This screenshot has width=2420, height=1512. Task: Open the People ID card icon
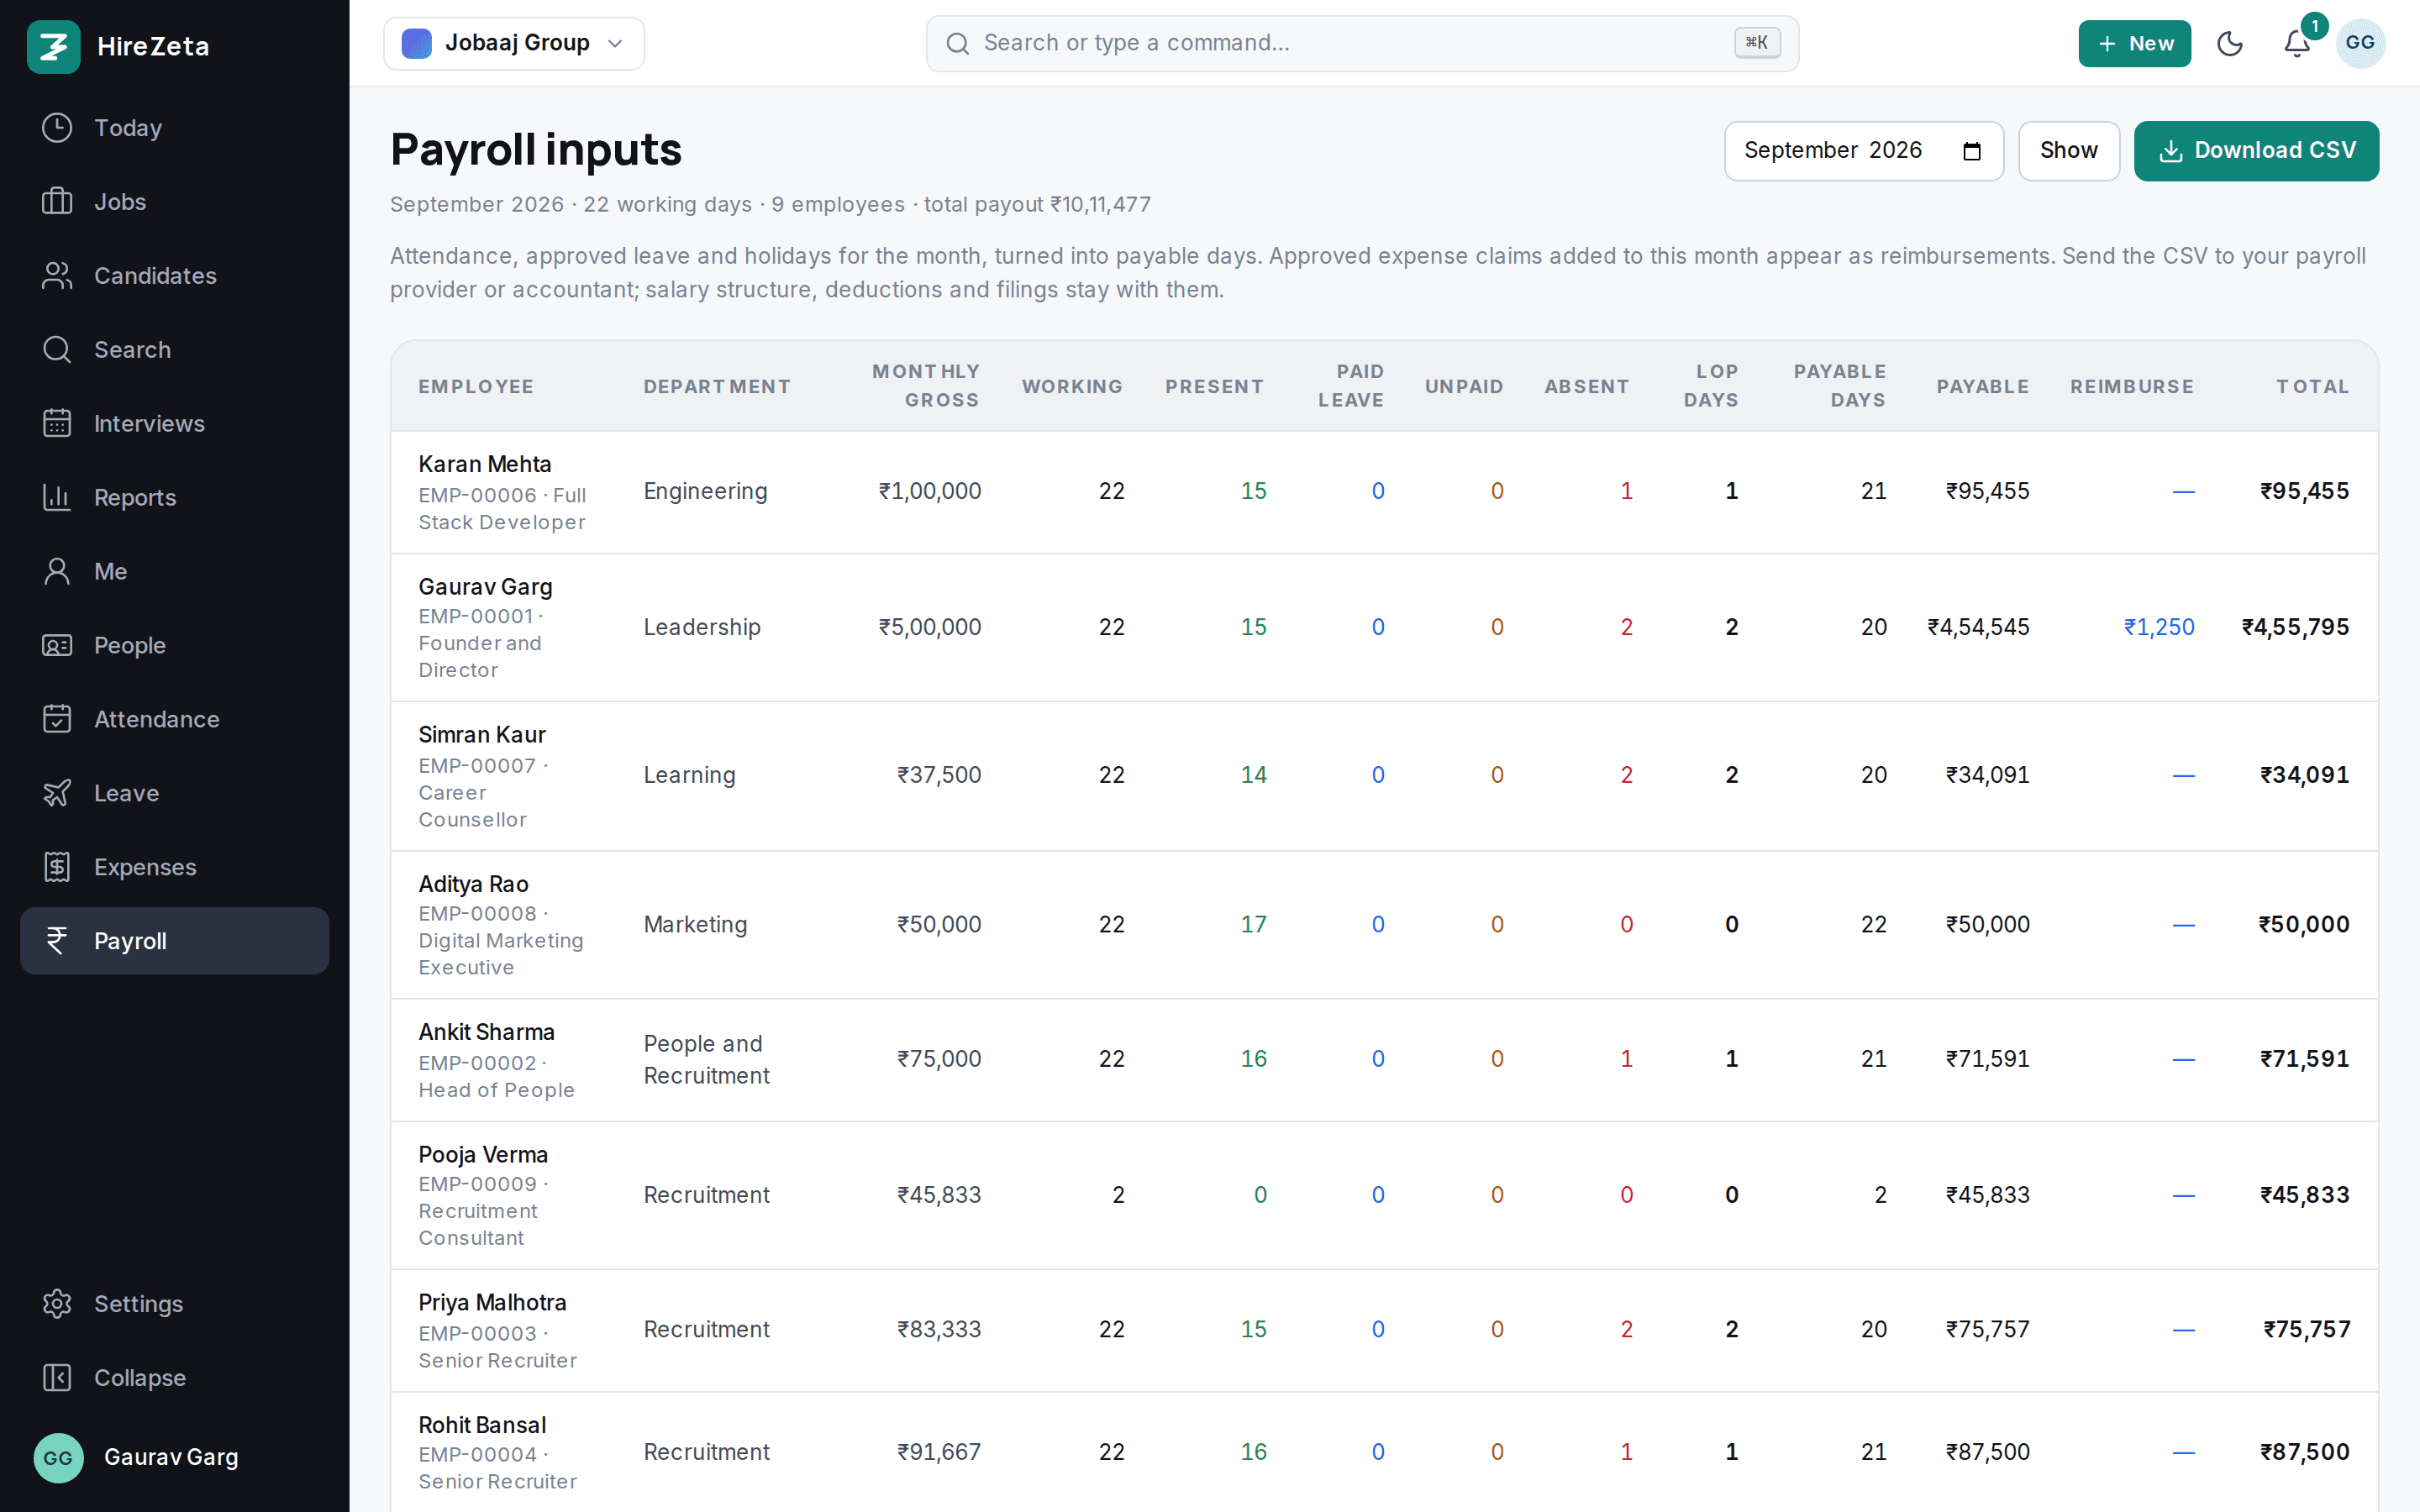click(x=57, y=646)
